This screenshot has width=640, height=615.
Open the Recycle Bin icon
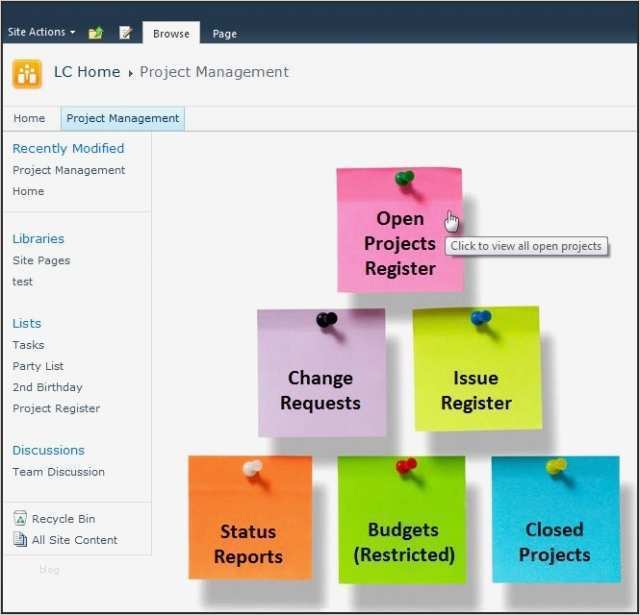[x=20, y=519]
